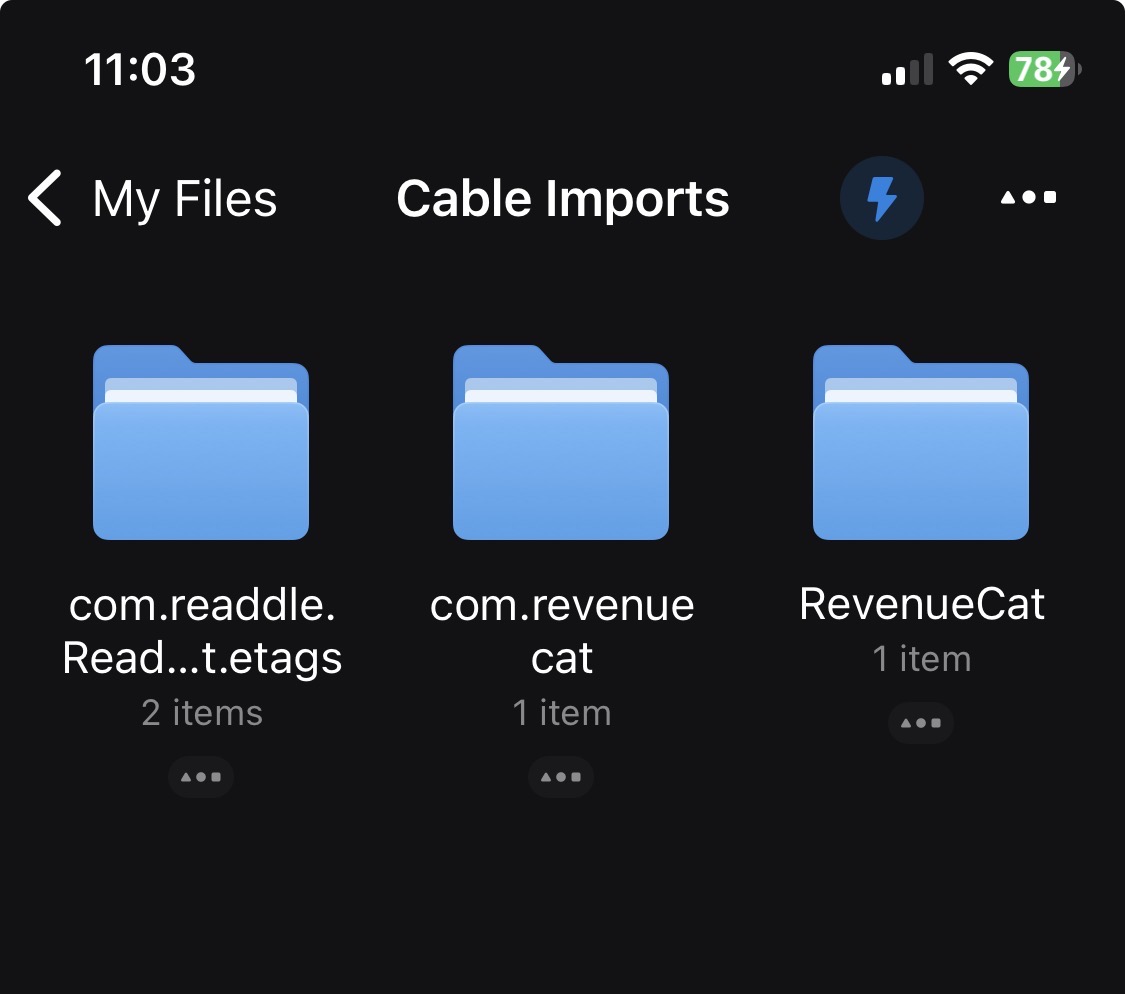The image size is (1125, 994).
Task: Open the RevenueCat folder icon
Action: 921,442
